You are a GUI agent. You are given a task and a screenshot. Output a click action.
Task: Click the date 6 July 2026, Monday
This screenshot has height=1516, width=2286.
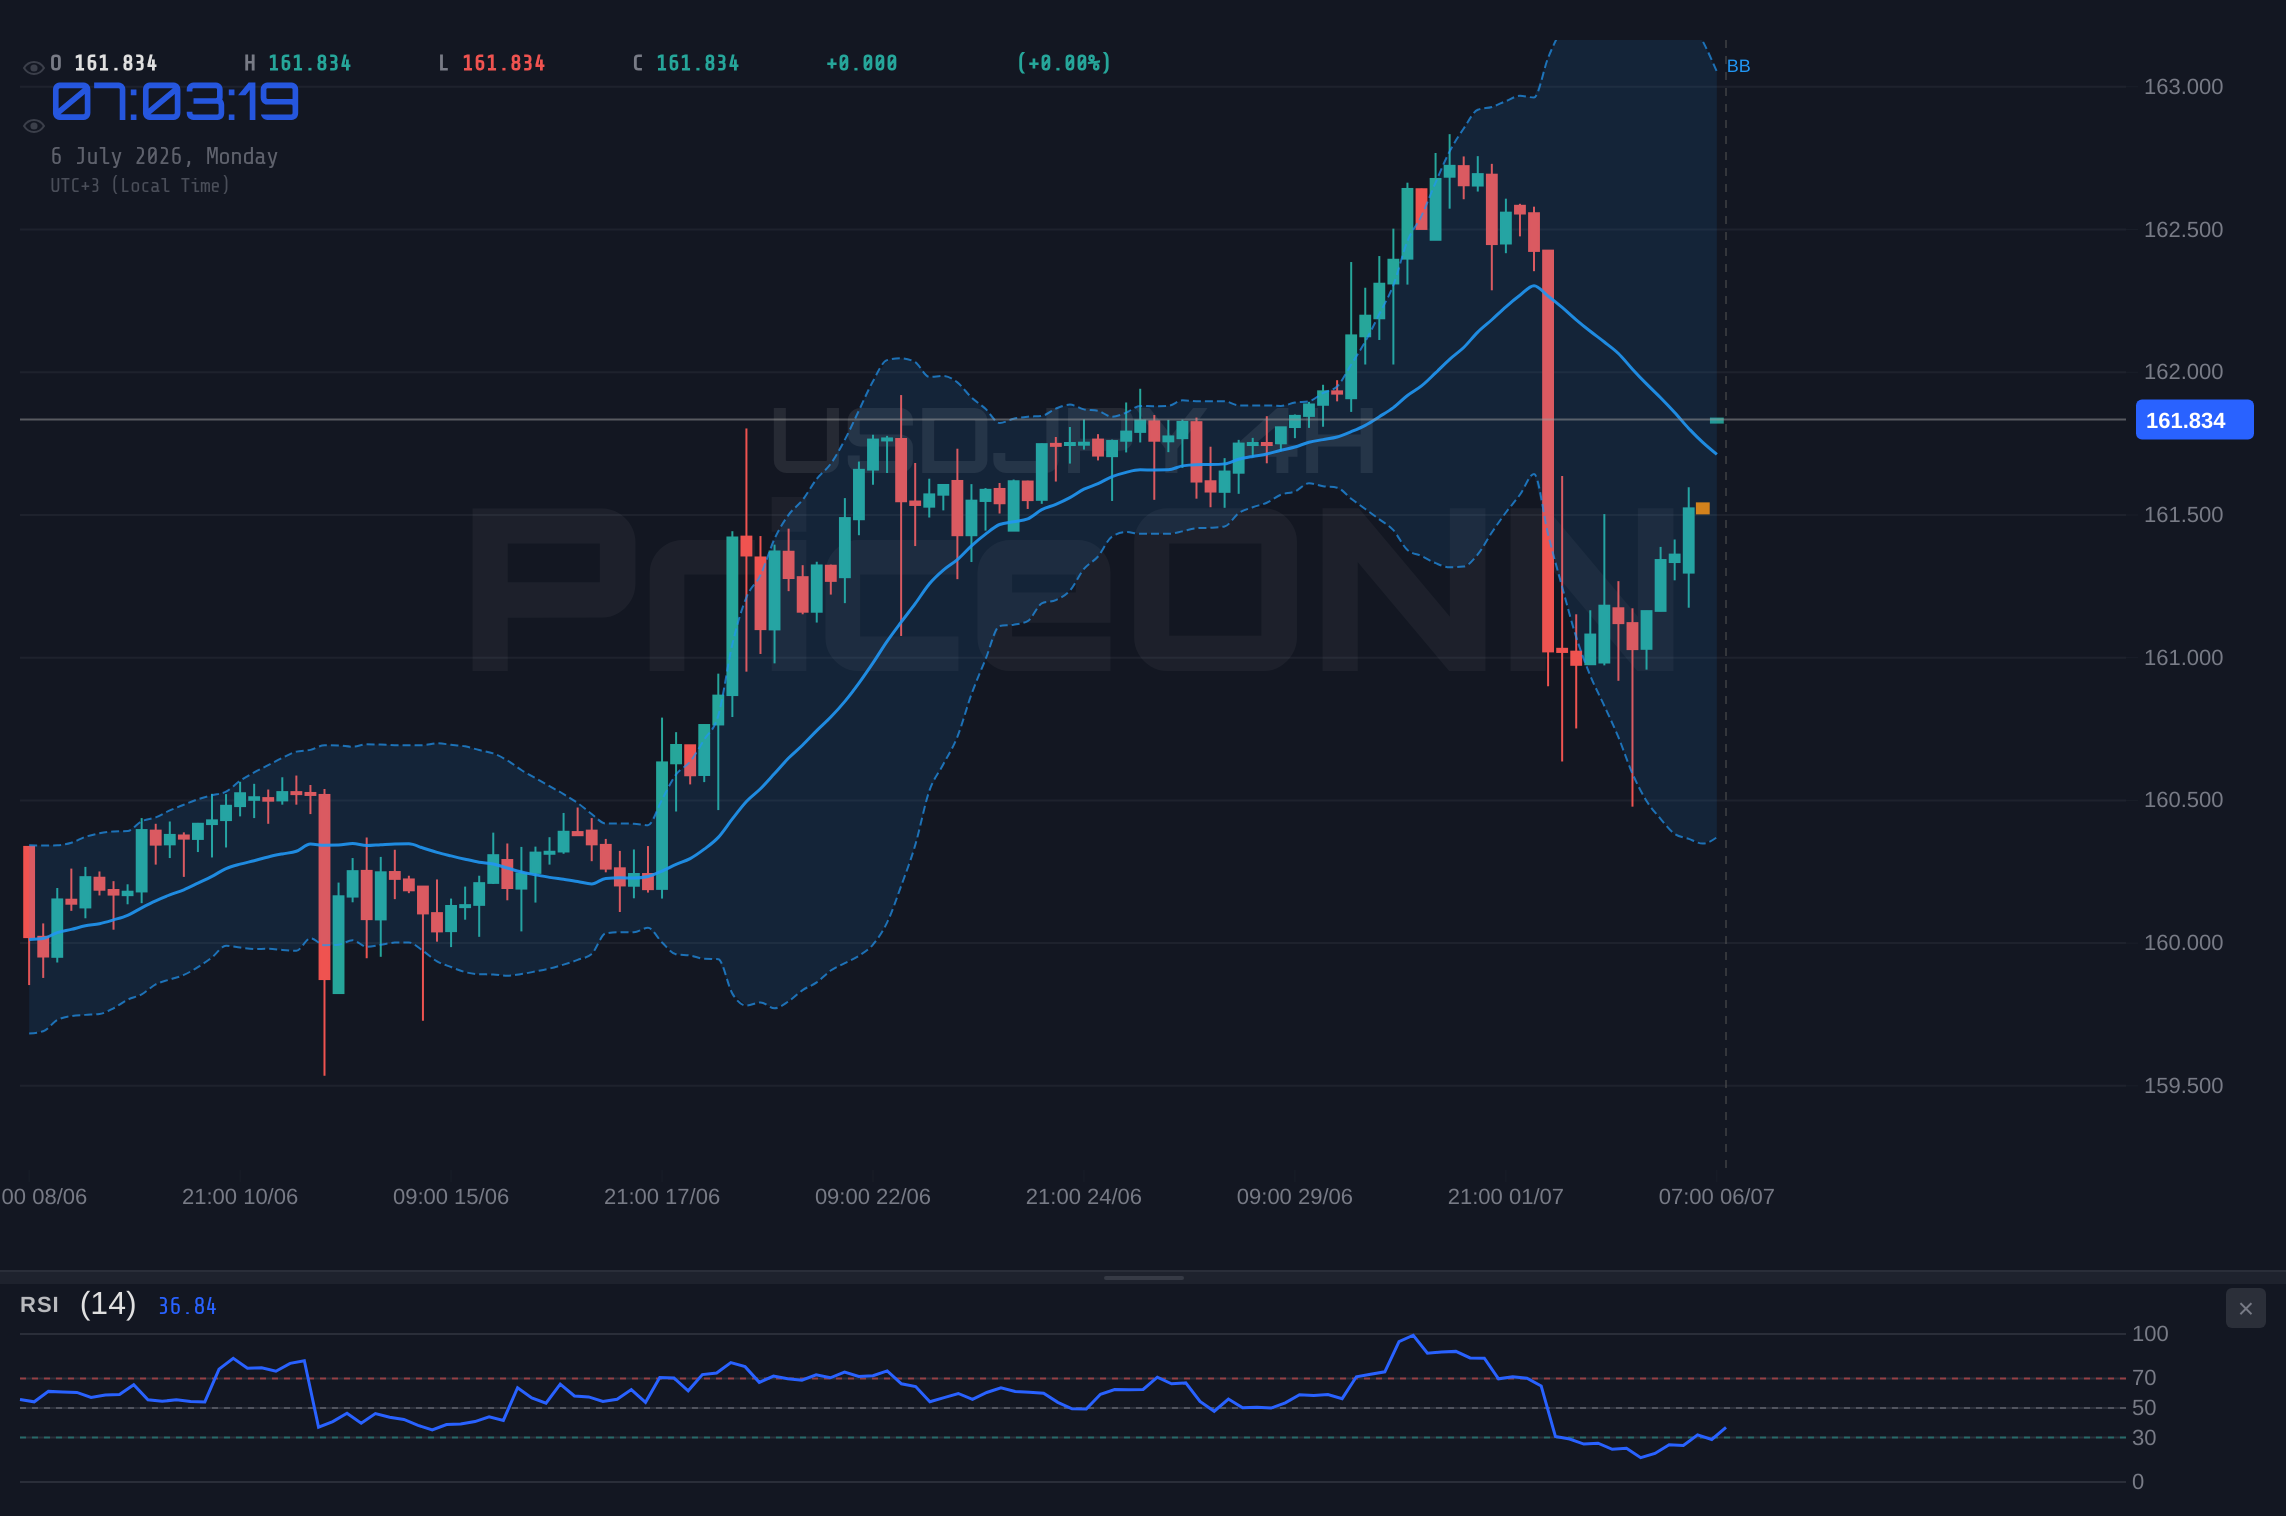pos(164,156)
